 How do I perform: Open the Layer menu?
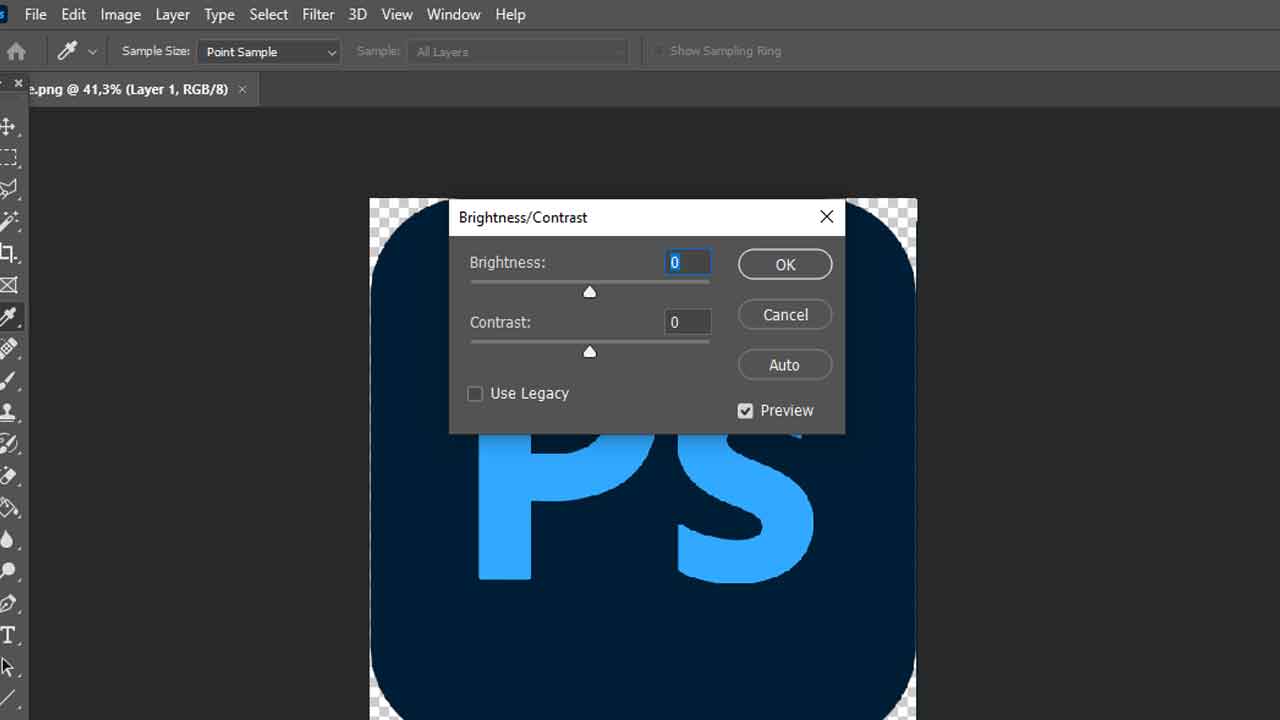[172, 15]
